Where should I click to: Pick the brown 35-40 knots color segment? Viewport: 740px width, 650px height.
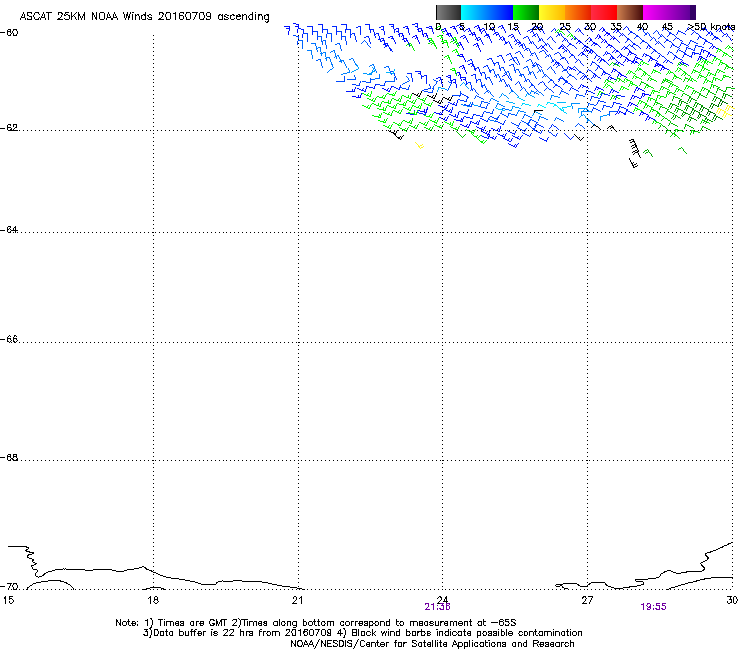point(630,12)
